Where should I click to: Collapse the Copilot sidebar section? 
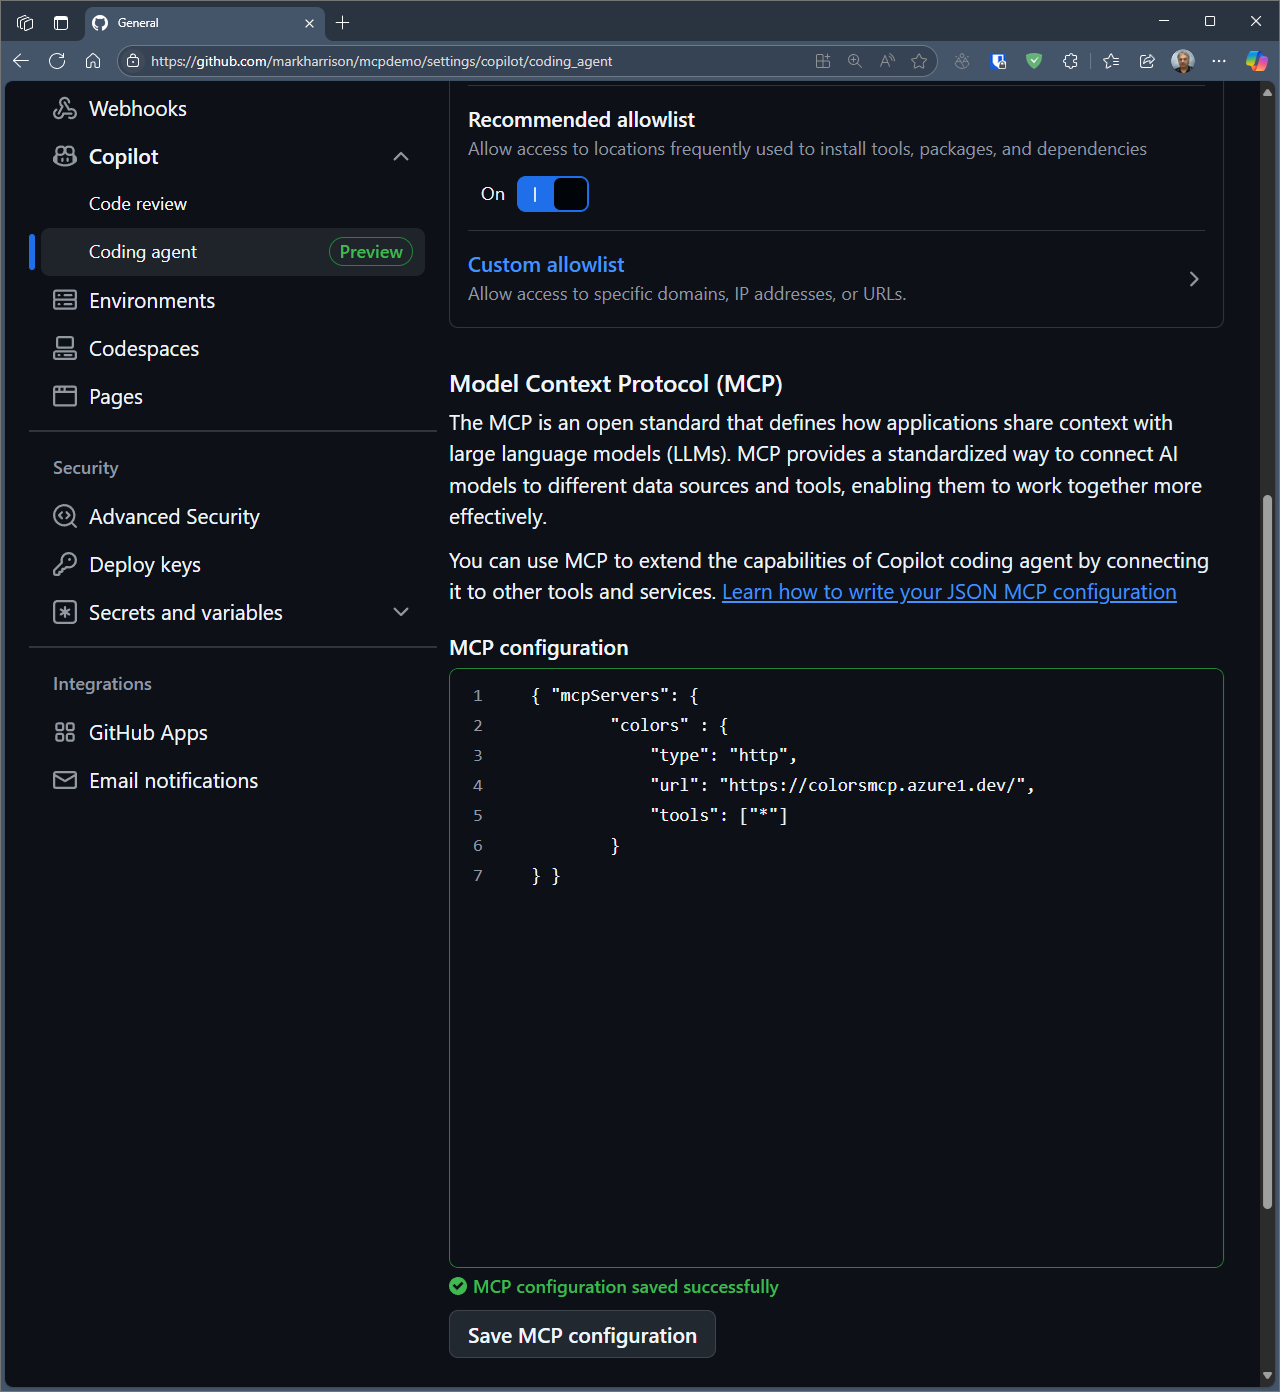[401, 157]
